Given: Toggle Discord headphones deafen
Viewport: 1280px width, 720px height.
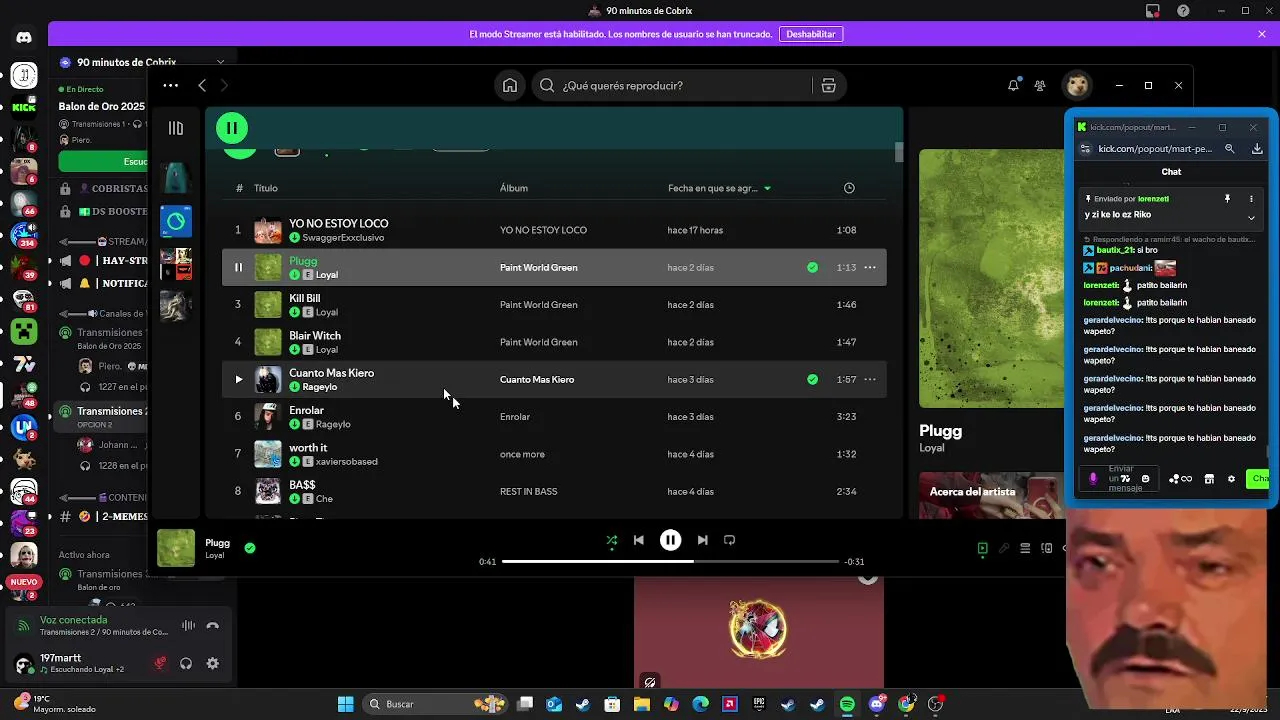Looking at the screenshot, I should click(186, 663).
